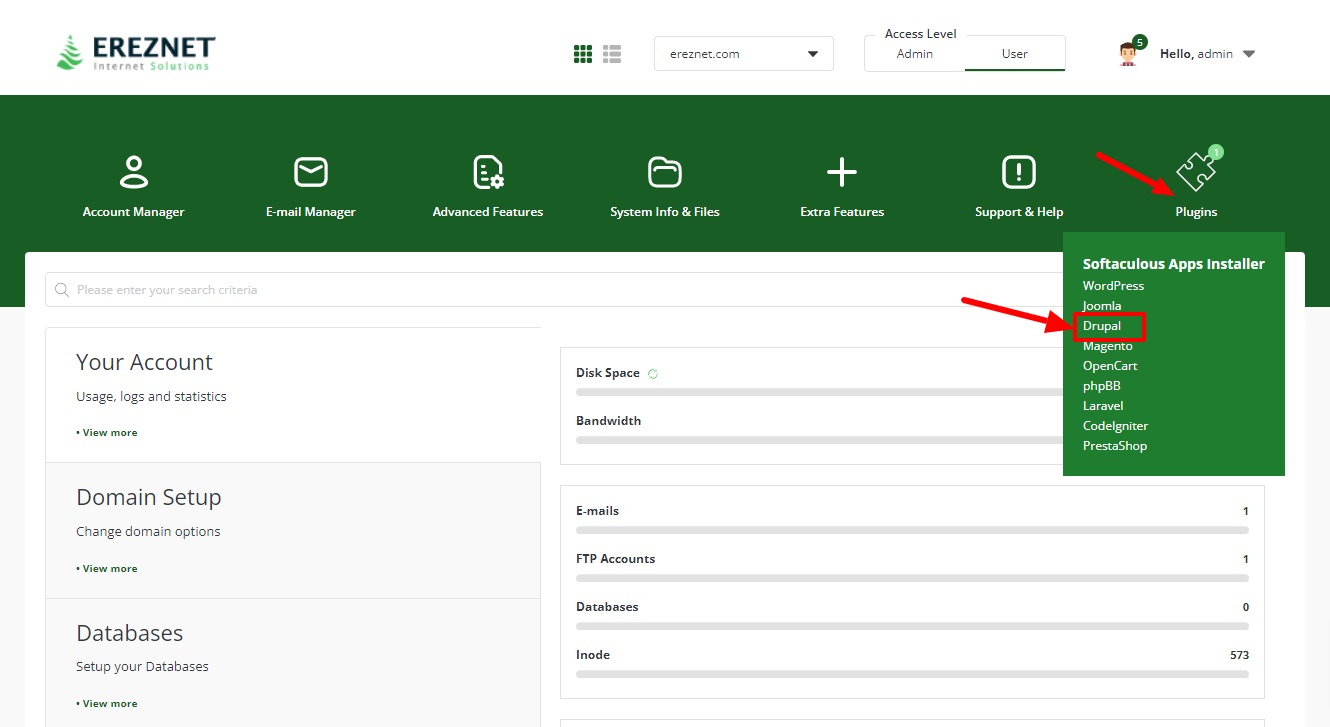
Task: Open the System Info & Files folder icon
Action: click(x=665, y=172)
